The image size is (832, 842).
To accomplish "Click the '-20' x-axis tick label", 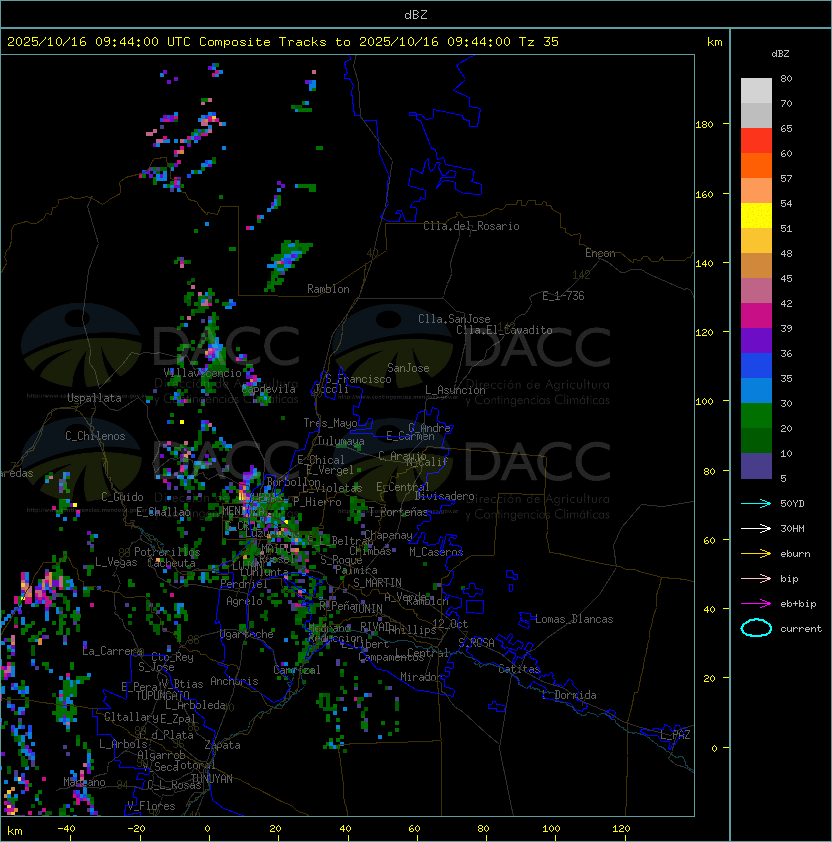I will [x=136, y=829].
